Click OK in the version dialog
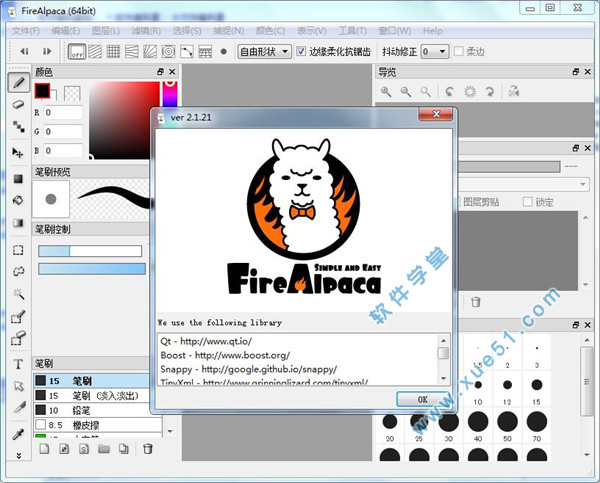This screenshot has height=483, width=600. click(422, 399)
